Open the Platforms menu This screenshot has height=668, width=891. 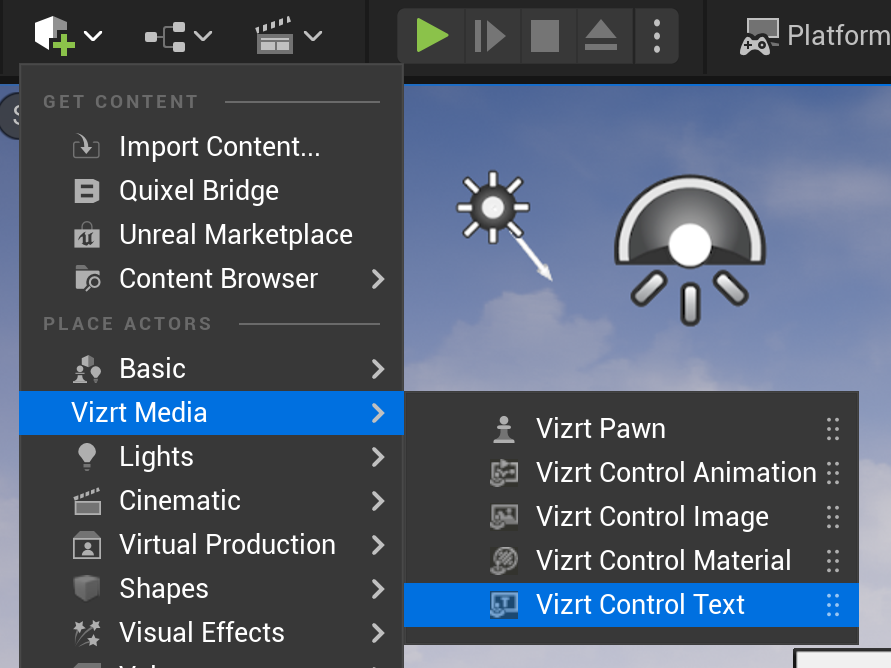[x=815, y=36]
